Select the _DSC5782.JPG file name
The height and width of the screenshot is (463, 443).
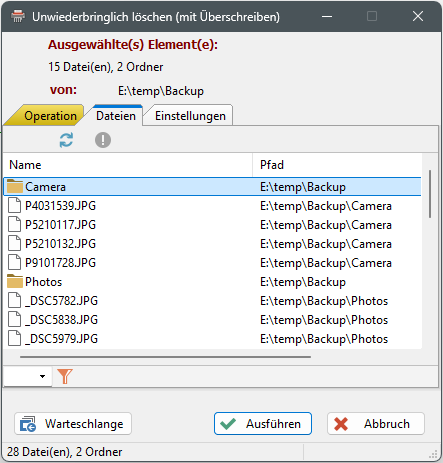62,301
